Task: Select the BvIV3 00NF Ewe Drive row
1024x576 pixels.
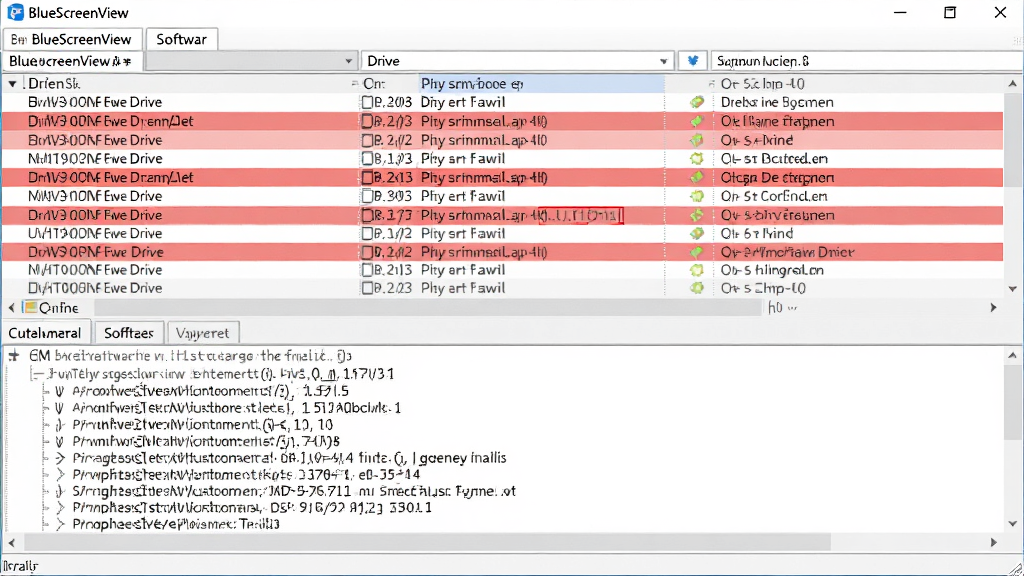Action: pos(502,103)
